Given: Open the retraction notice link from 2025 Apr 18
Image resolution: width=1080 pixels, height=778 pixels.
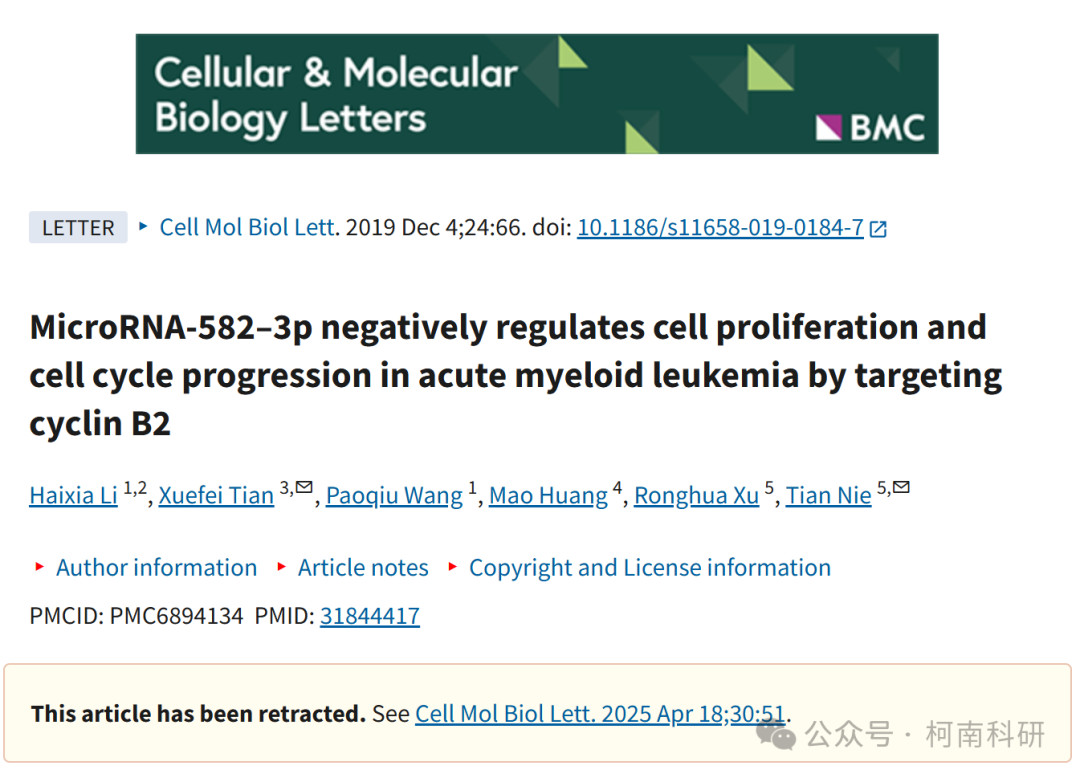Looking at the screenshot, I should [600, 714].
